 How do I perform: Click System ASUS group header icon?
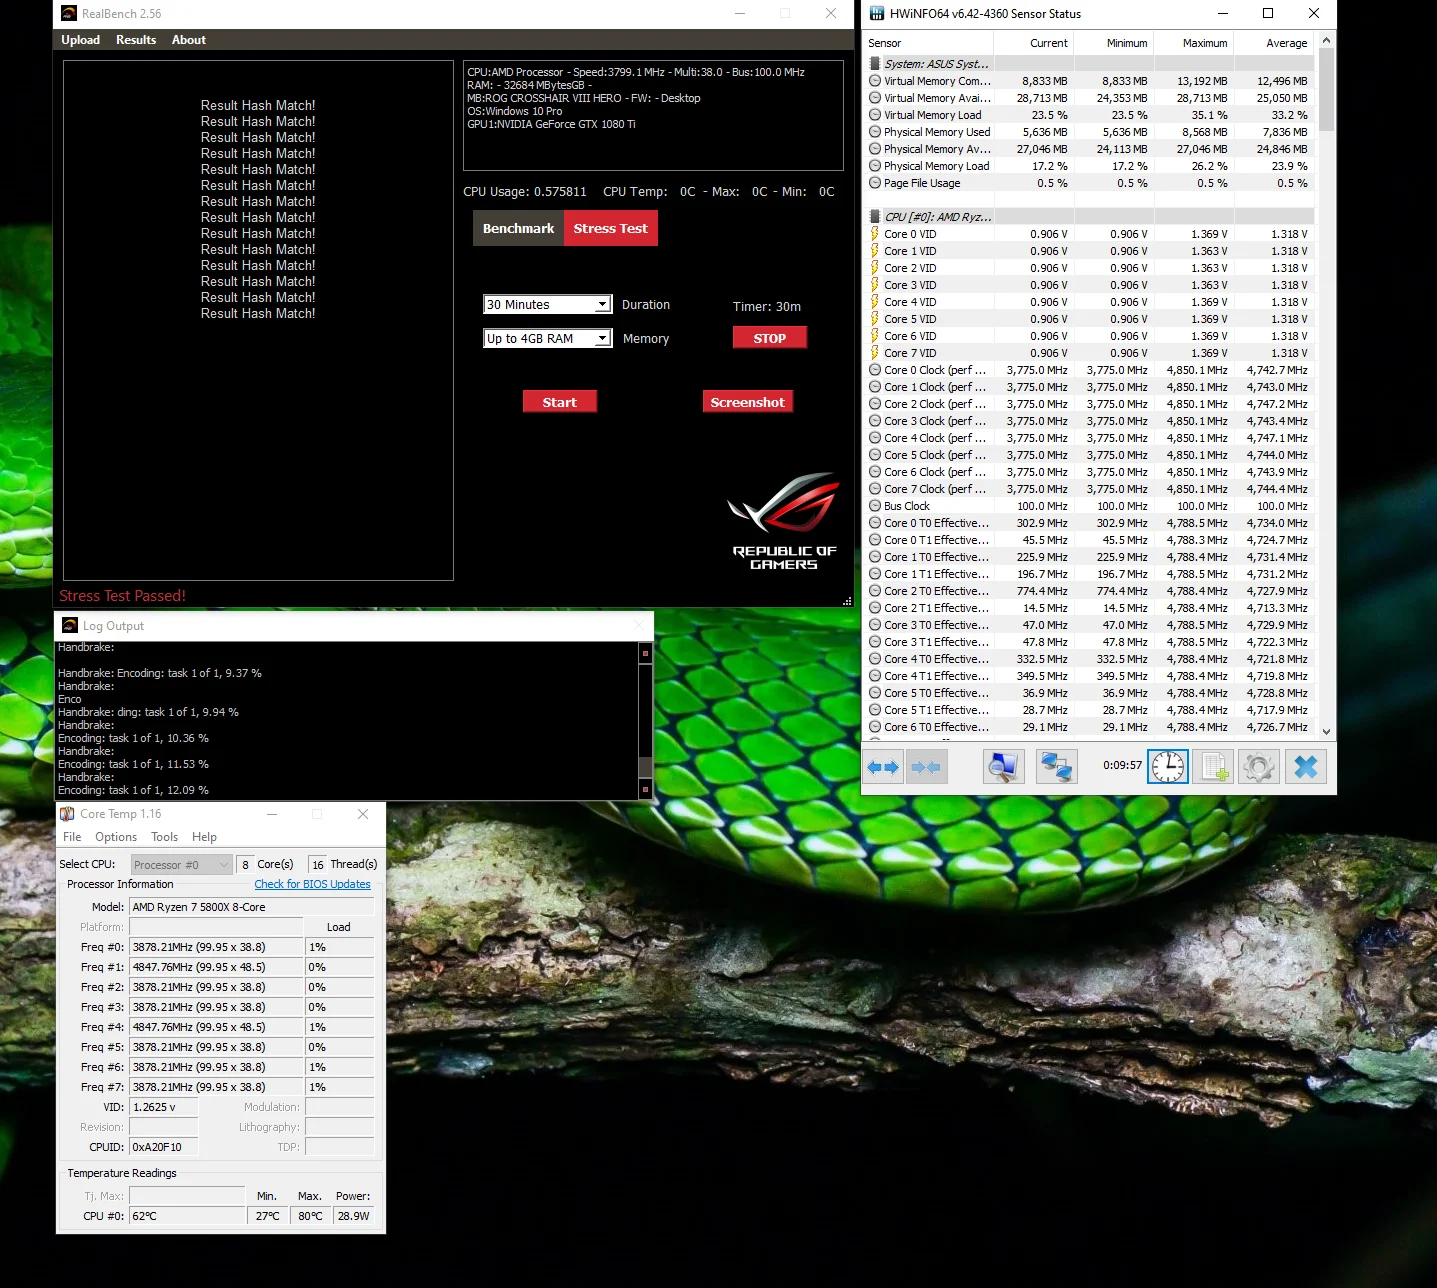(x=875, y=64)
